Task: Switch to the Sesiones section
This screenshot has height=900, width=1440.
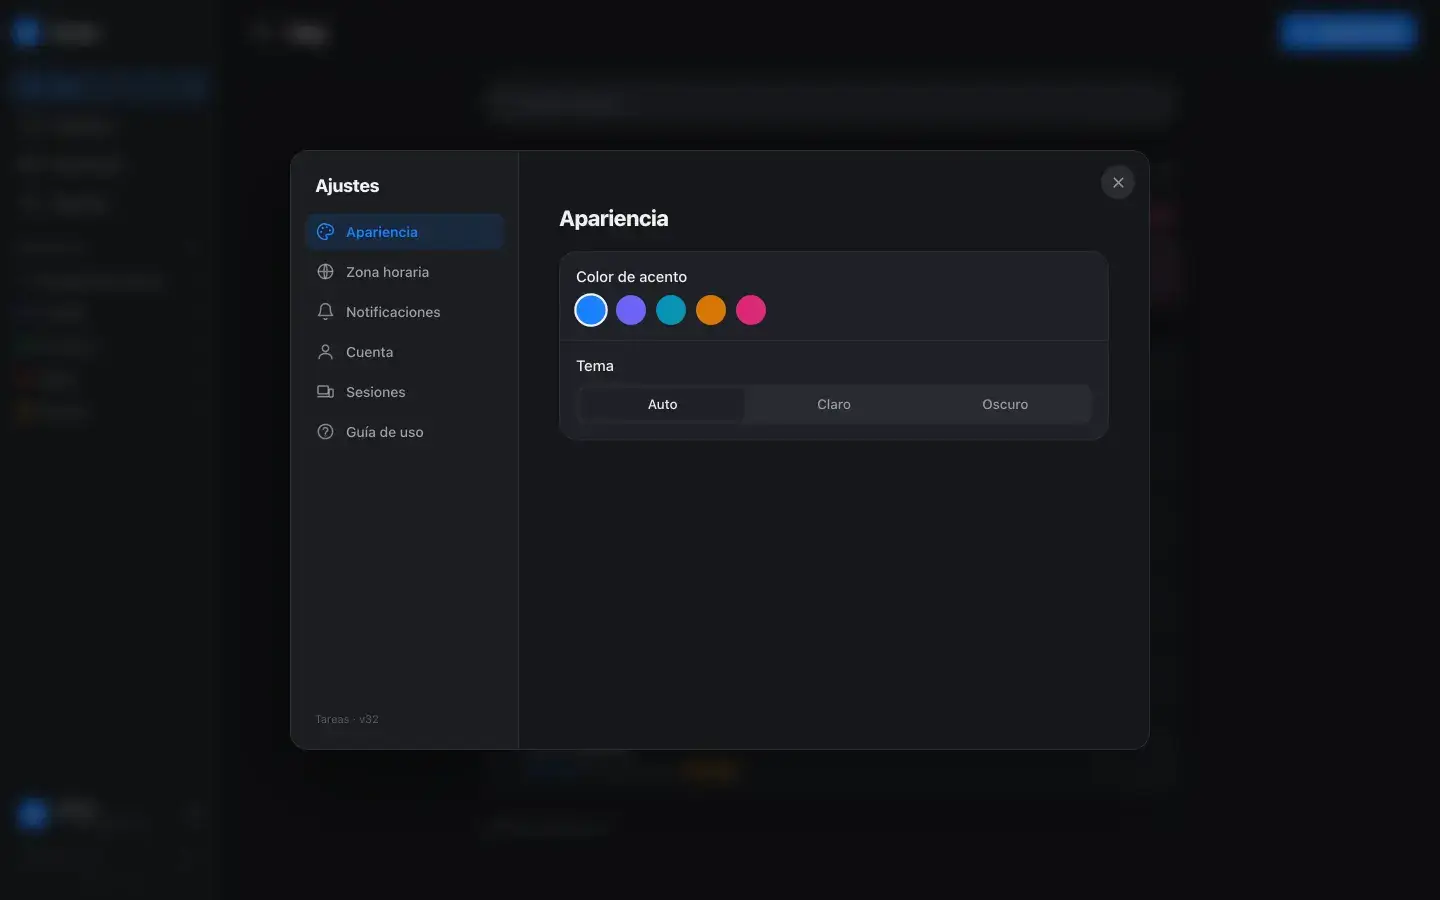Action: [x=404, y=392]
